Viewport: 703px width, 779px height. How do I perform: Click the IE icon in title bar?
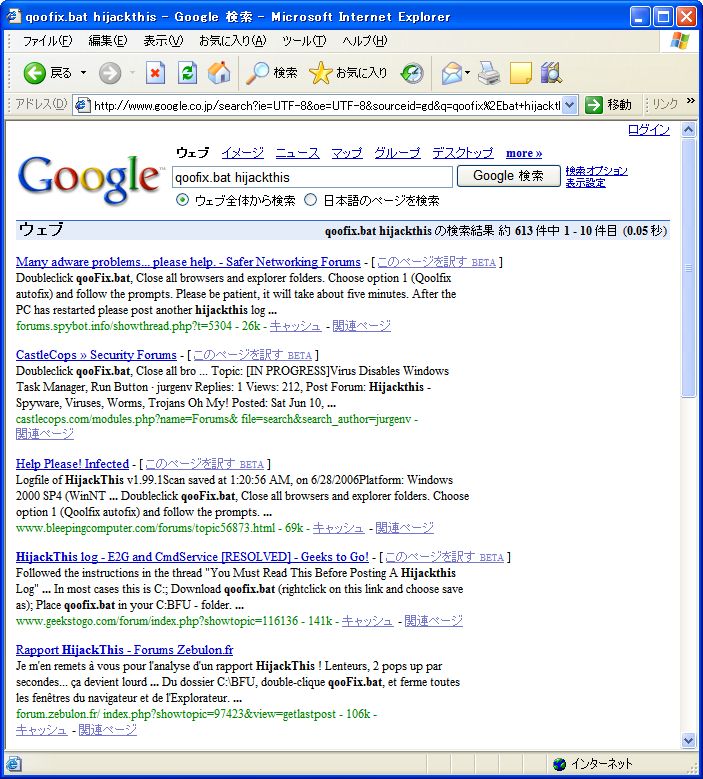point(14,16)
